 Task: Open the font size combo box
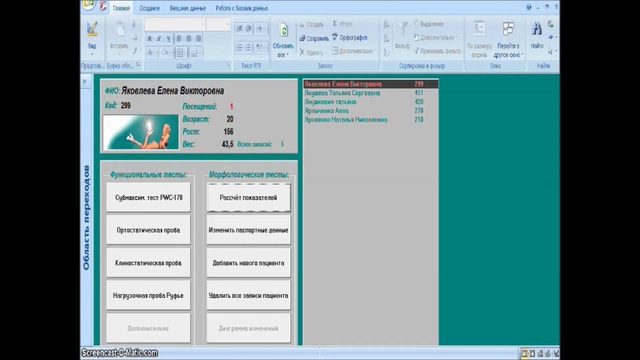(x=218, y=24)
